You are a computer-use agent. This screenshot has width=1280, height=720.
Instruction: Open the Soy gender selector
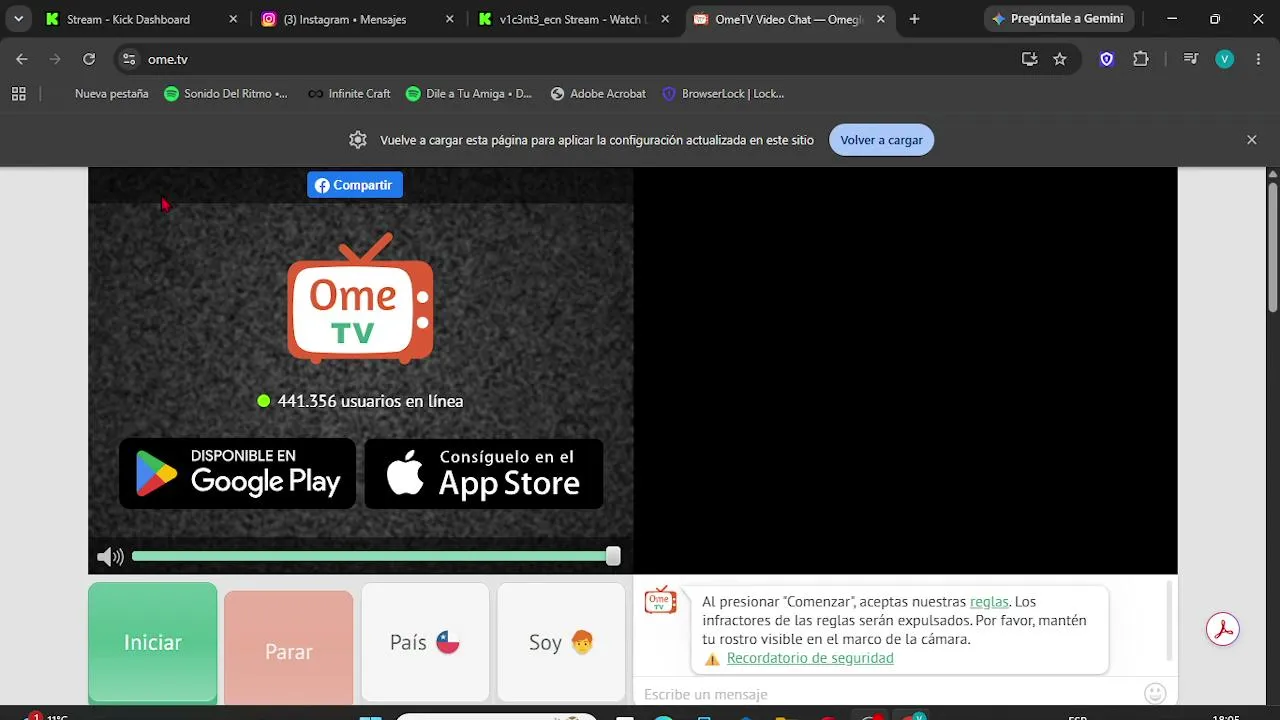click(x=561, y=643)
